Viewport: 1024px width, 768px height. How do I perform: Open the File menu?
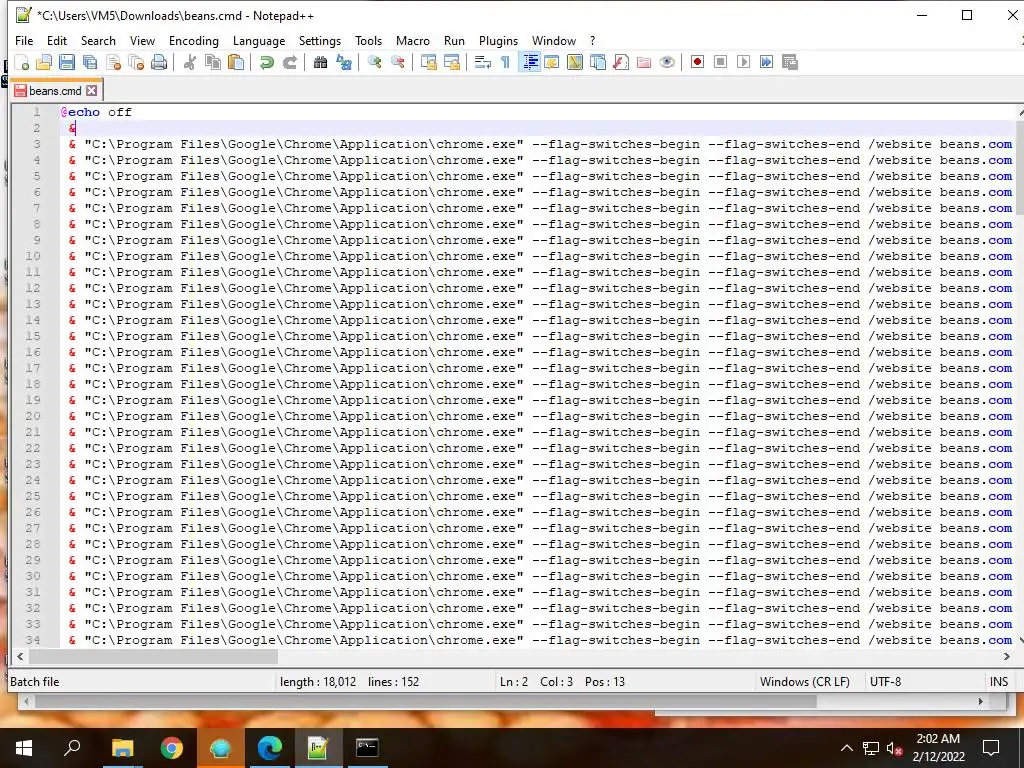[x=24, y=40]
